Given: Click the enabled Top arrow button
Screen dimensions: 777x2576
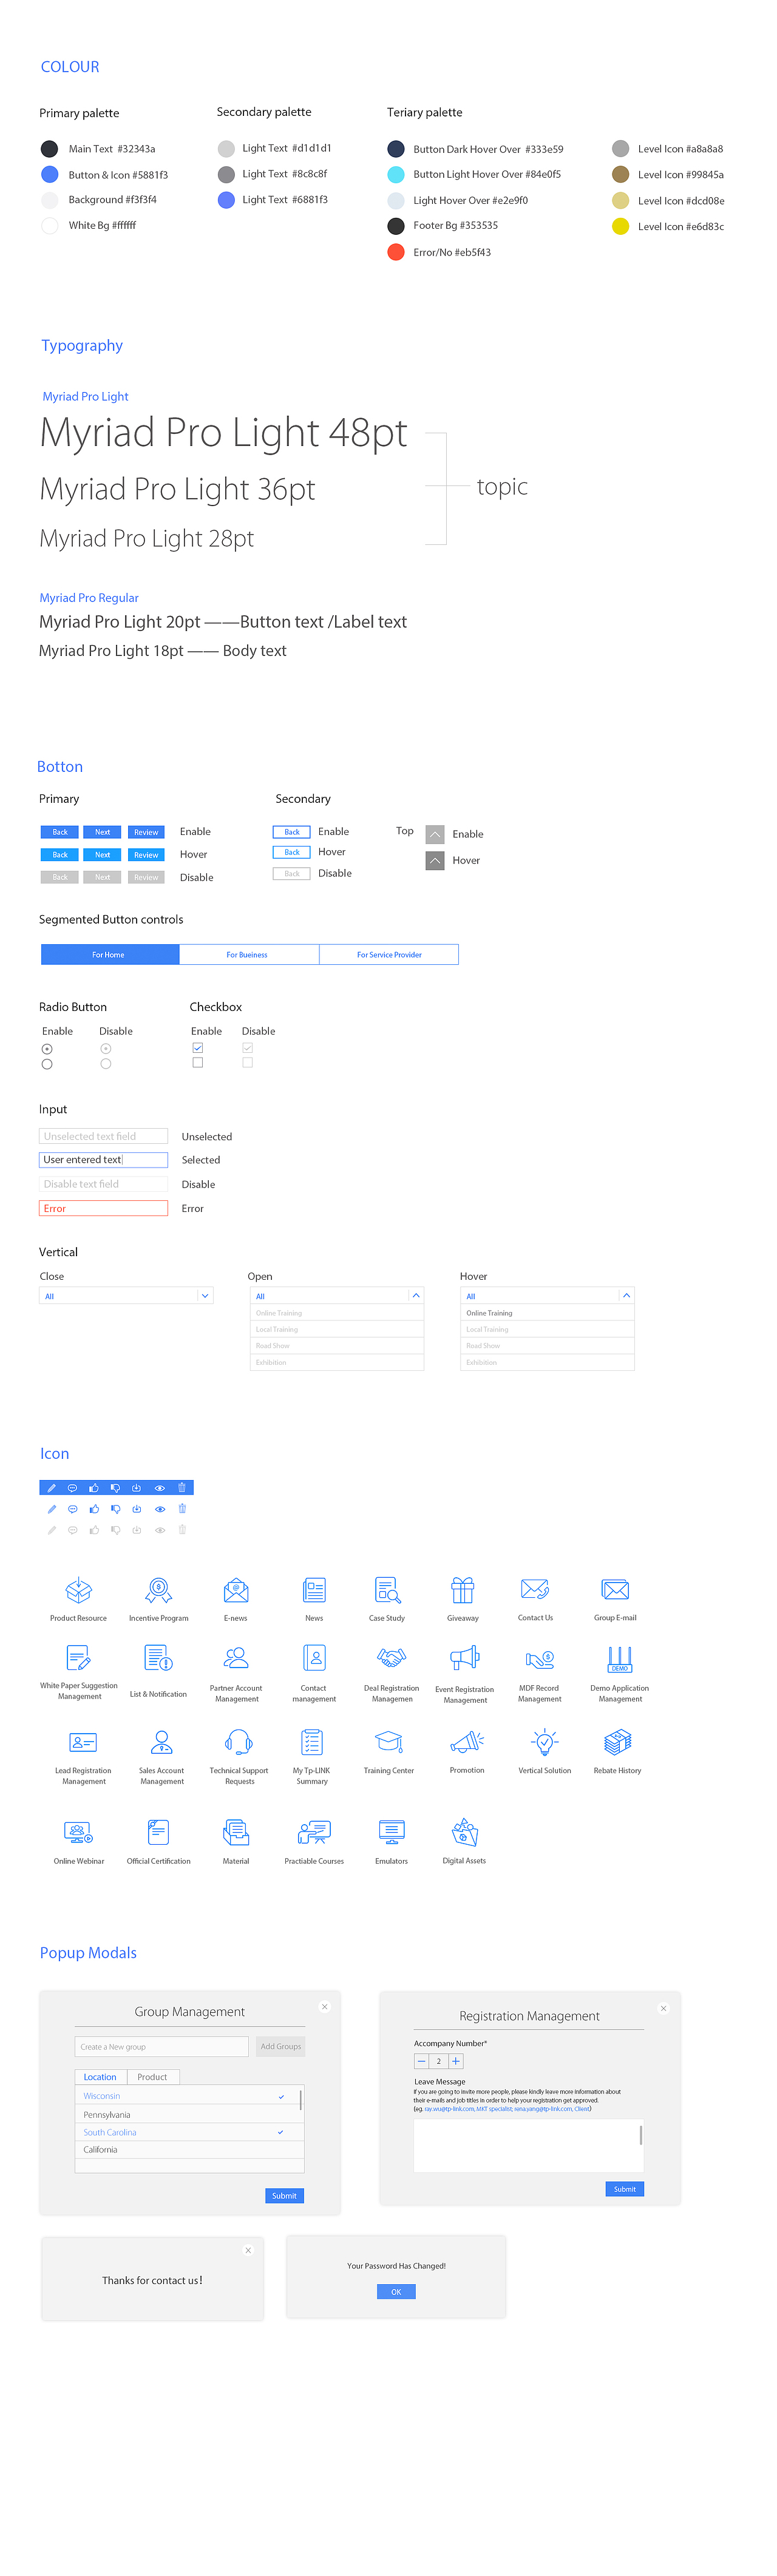Looking at the screenshot, I should click(x=435, y=834).
